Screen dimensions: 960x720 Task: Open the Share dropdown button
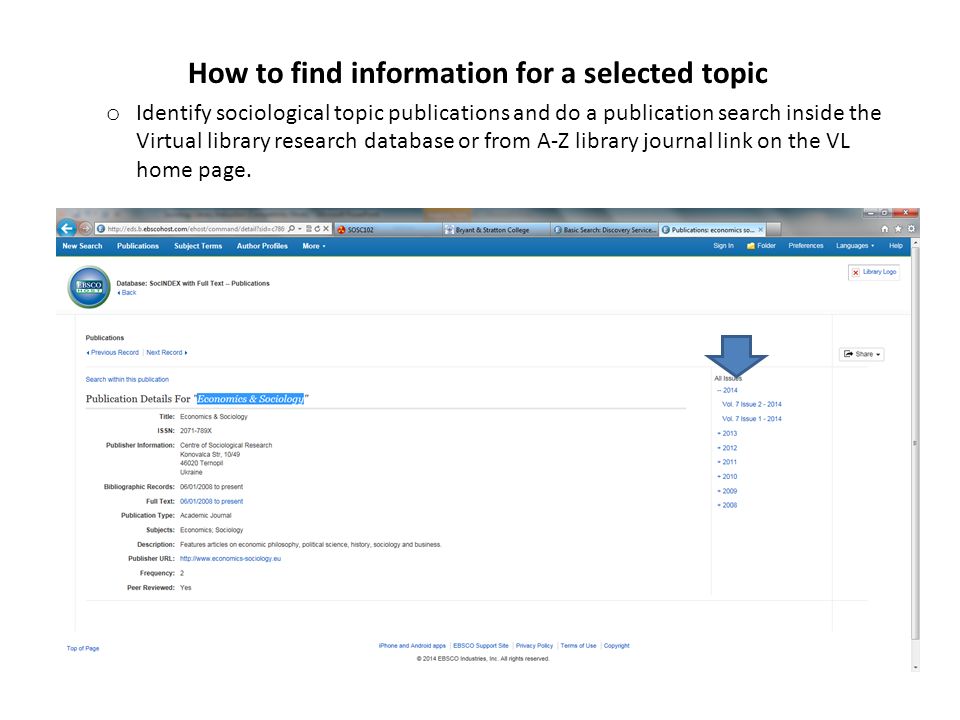tap(861, 354)
